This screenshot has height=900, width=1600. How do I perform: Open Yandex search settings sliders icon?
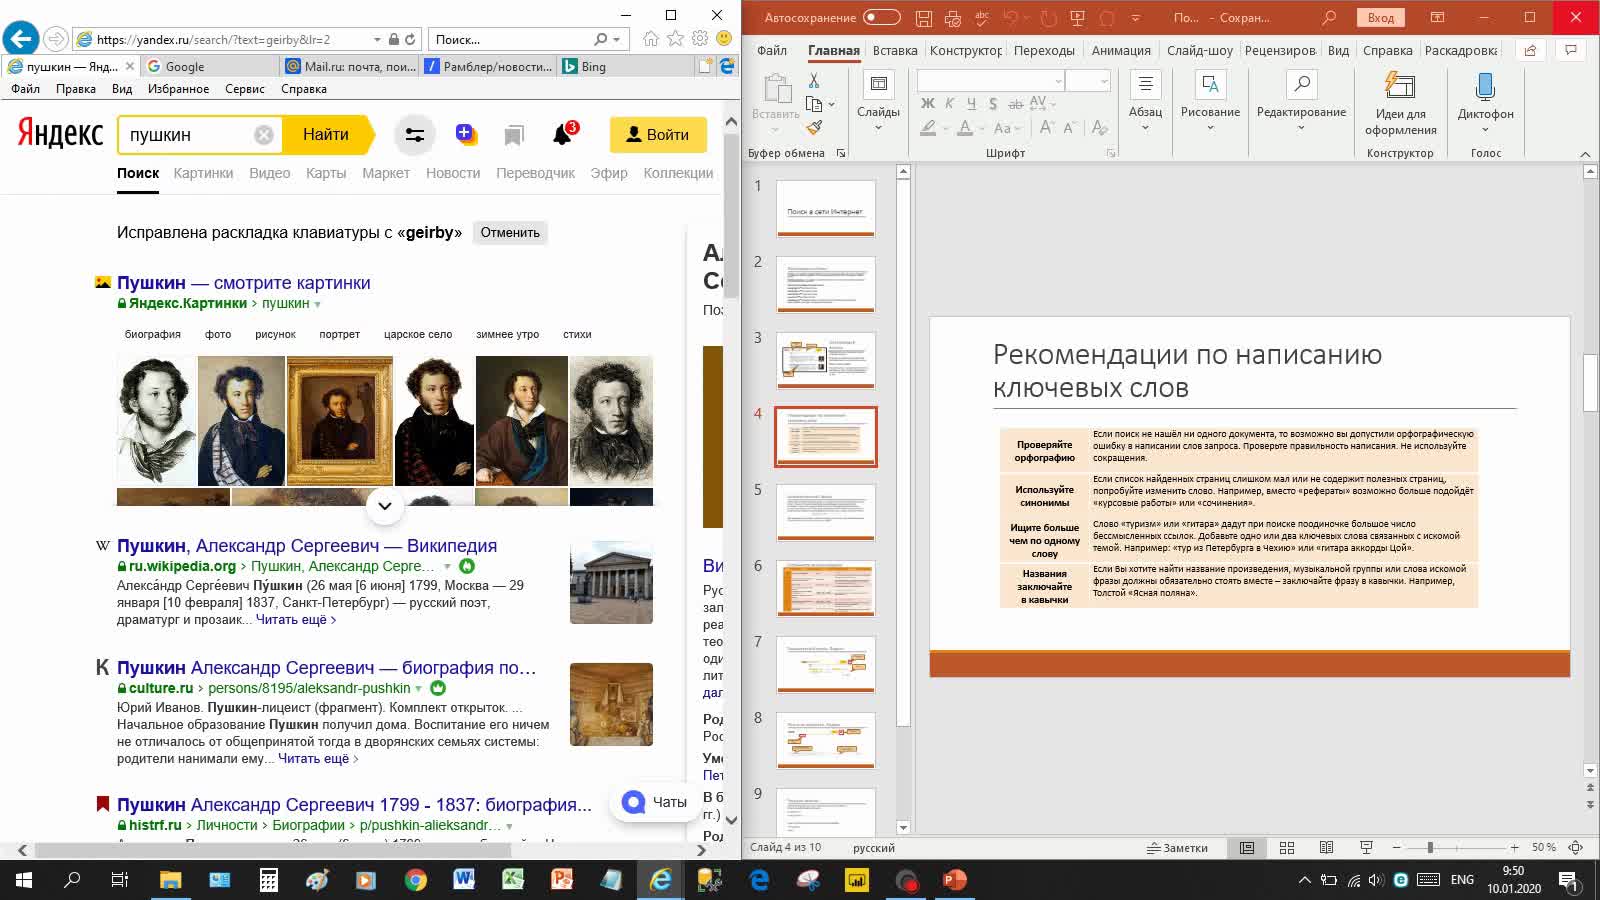coord(414,135)
